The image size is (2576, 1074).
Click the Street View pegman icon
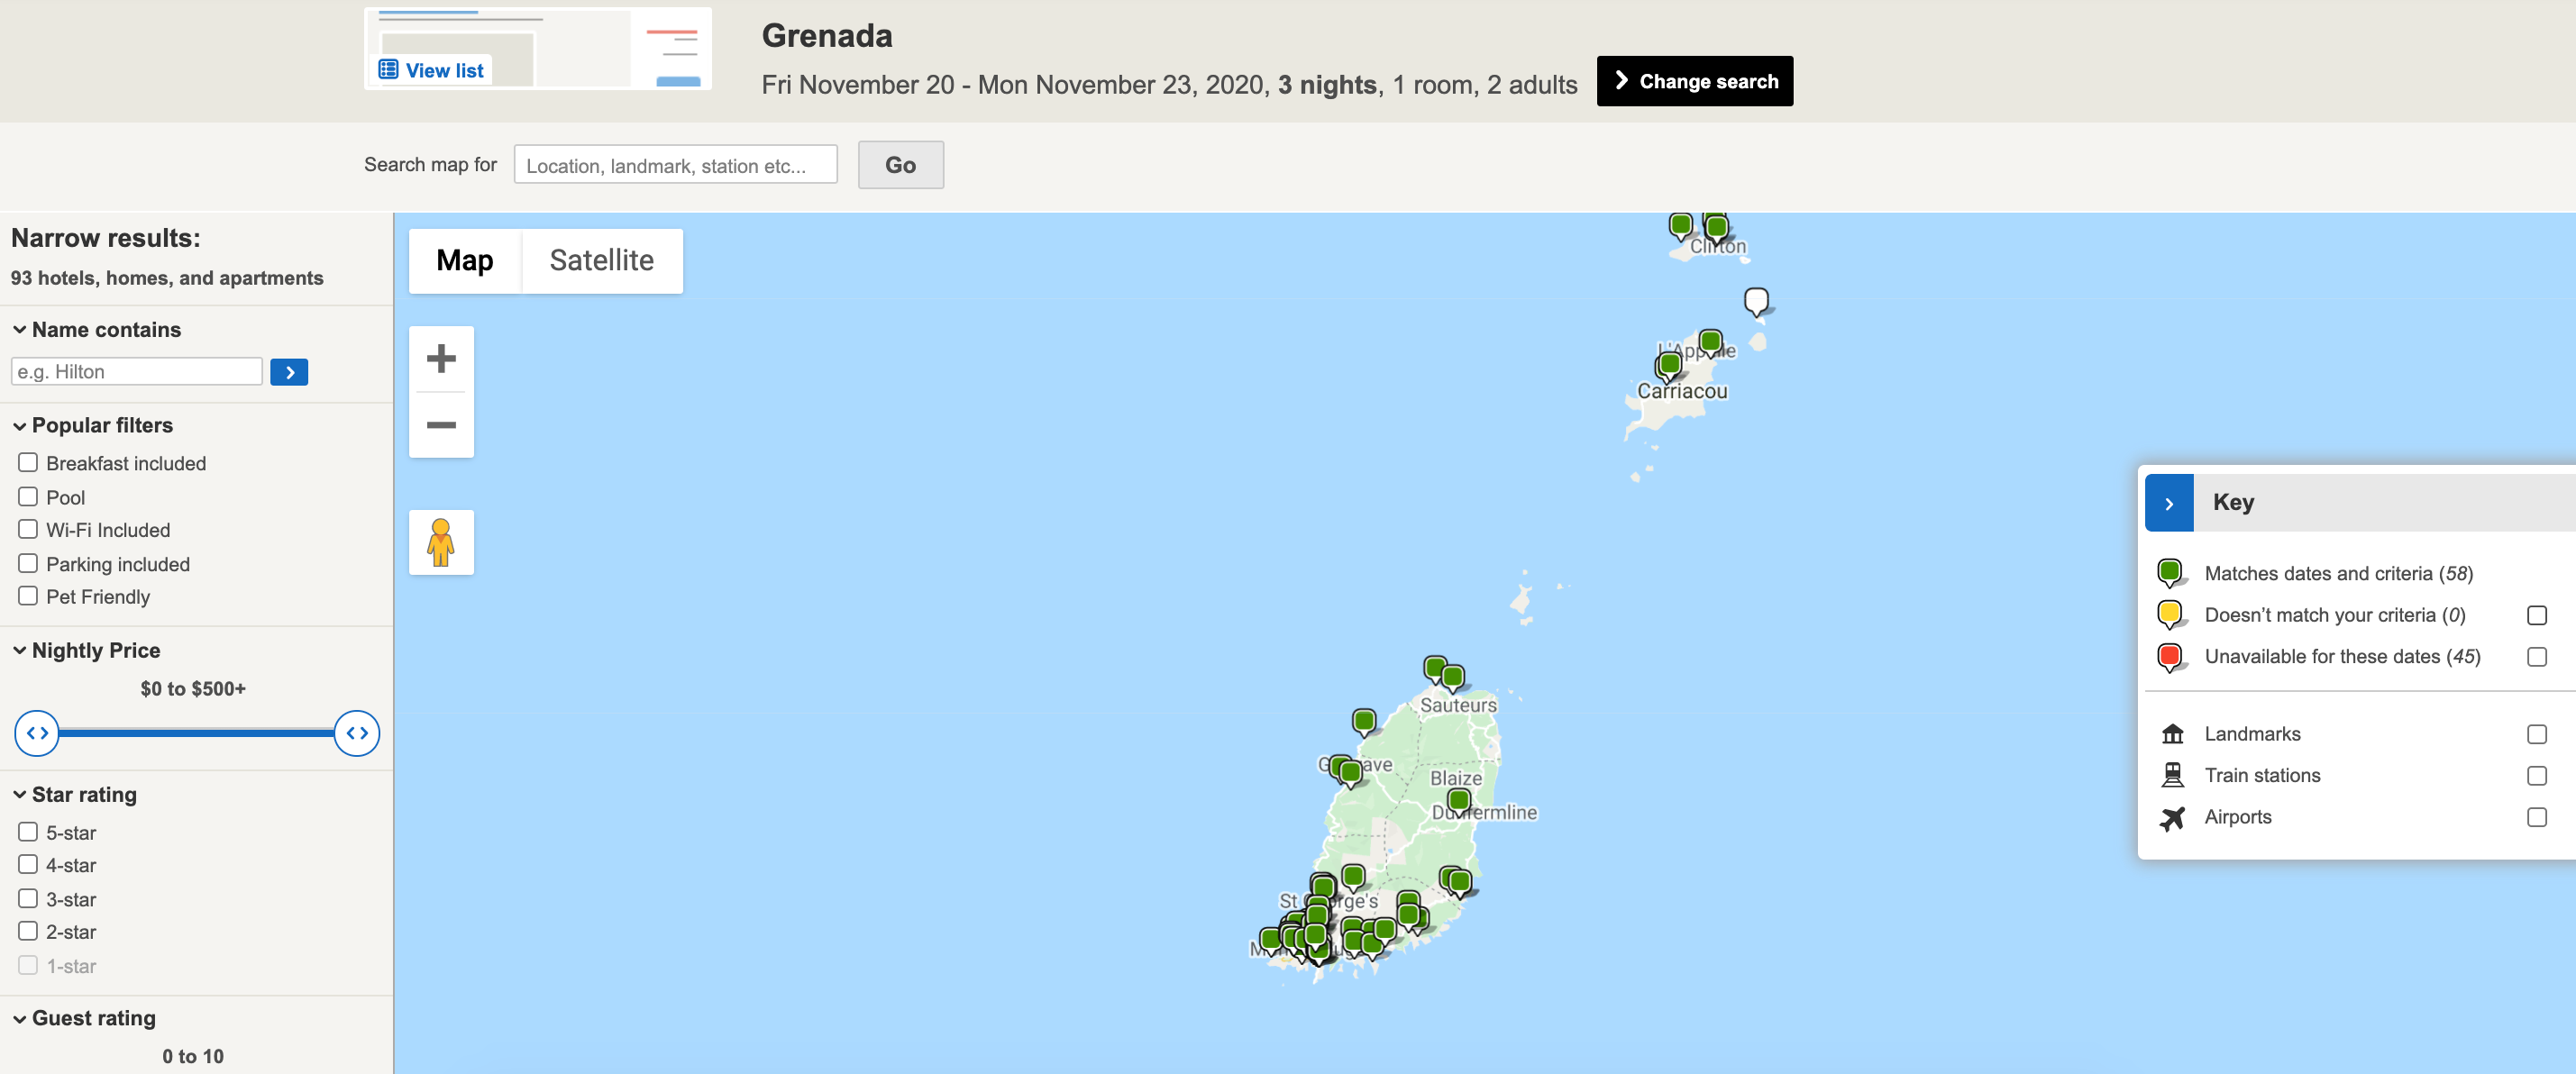[441, 542]
